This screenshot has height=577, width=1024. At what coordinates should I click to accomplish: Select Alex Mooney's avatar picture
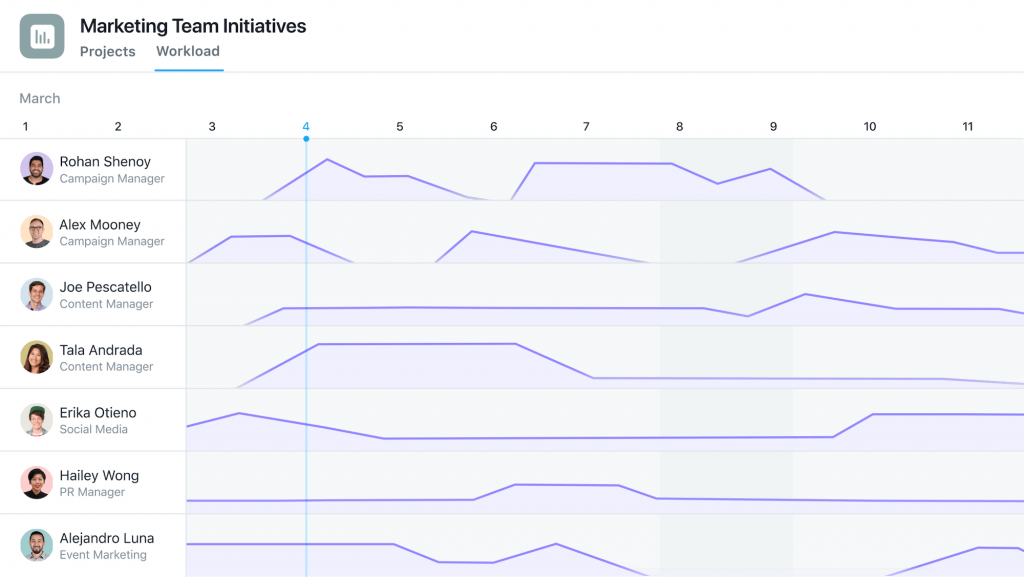click(36, 232)
